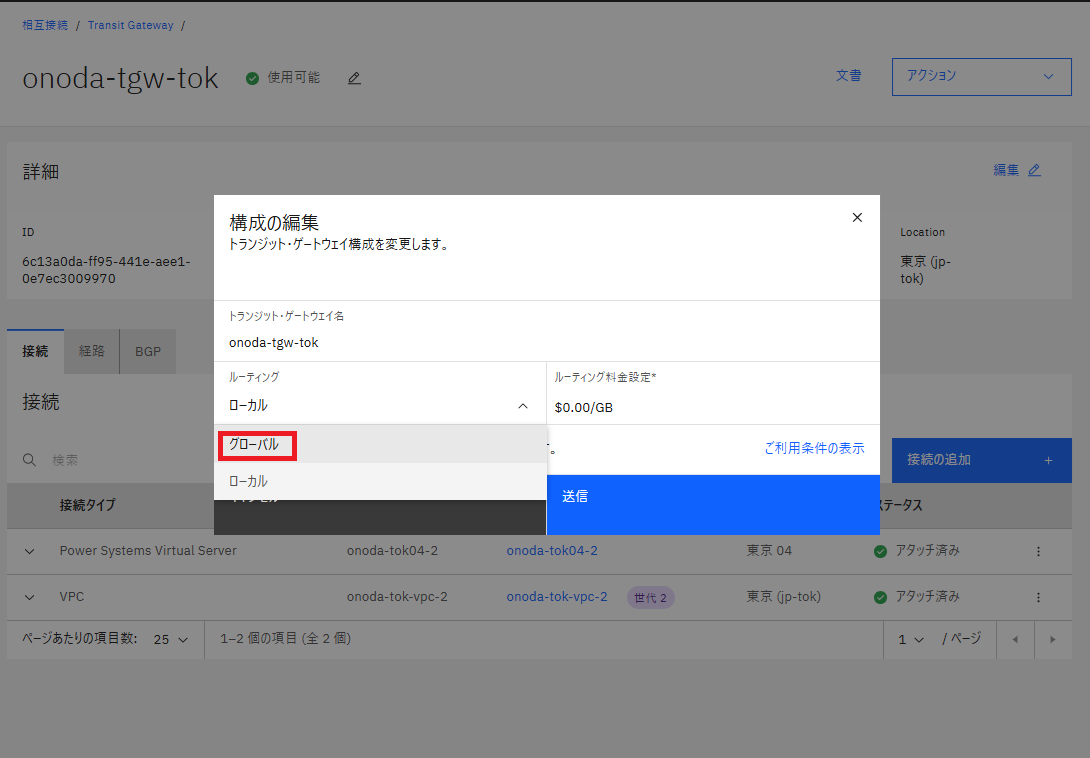Open overflow menu for Power Systems Virtual Server row

point(1039,551)
